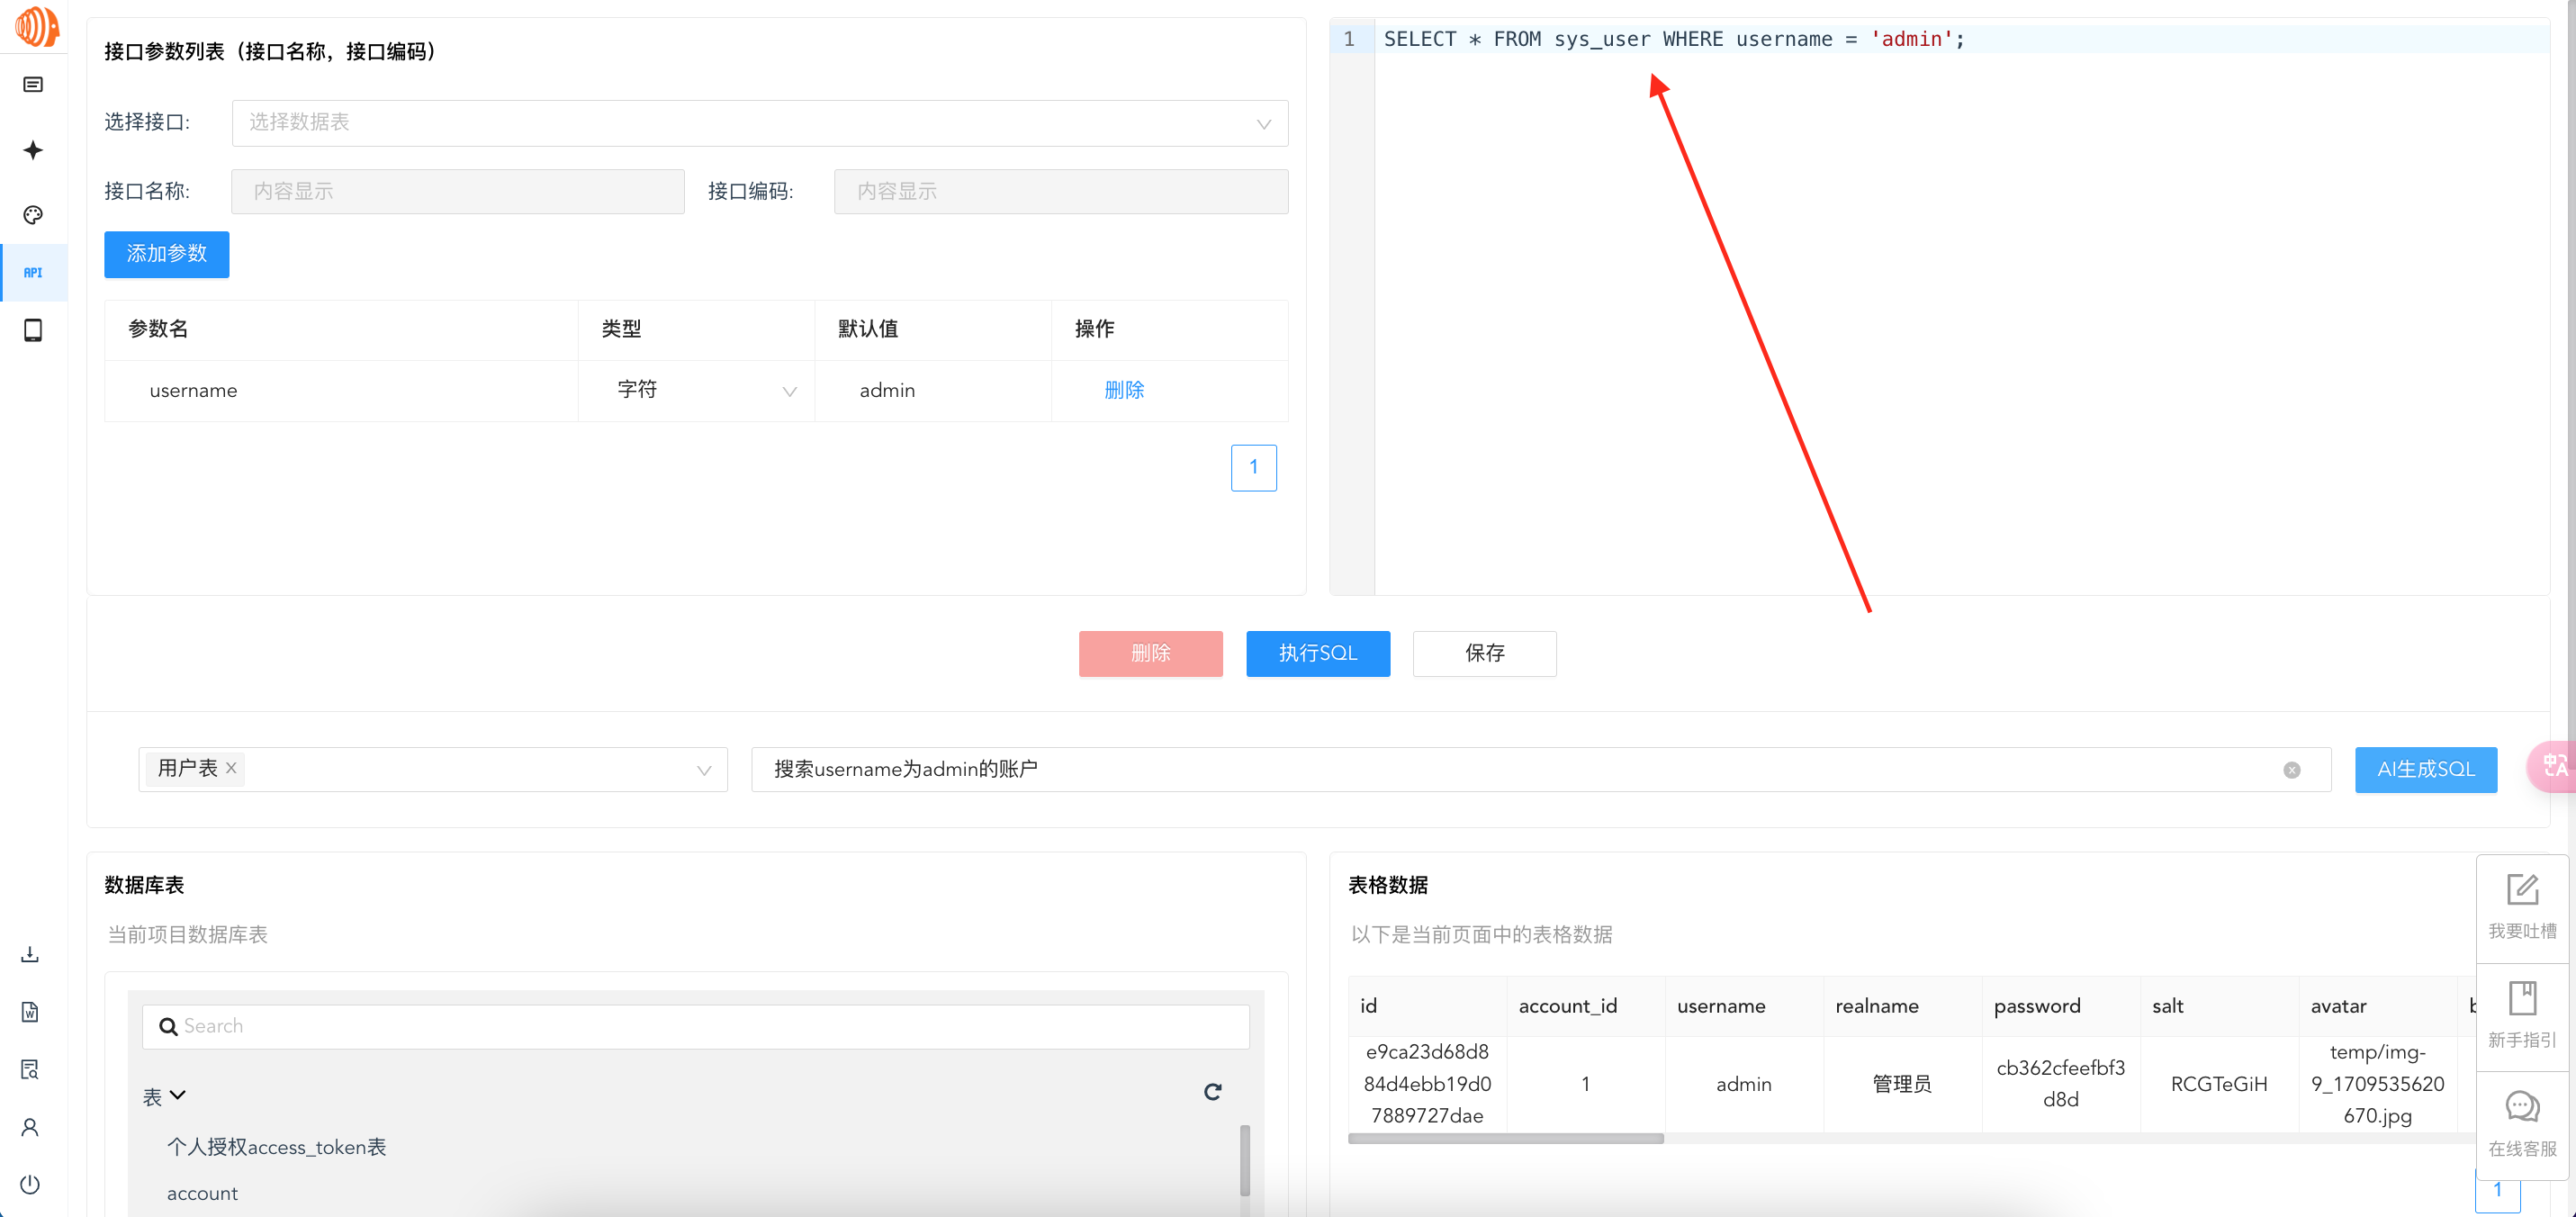Select the account table in list
Viewport: 2576px width, 1217px height.
click(202, 1193)
